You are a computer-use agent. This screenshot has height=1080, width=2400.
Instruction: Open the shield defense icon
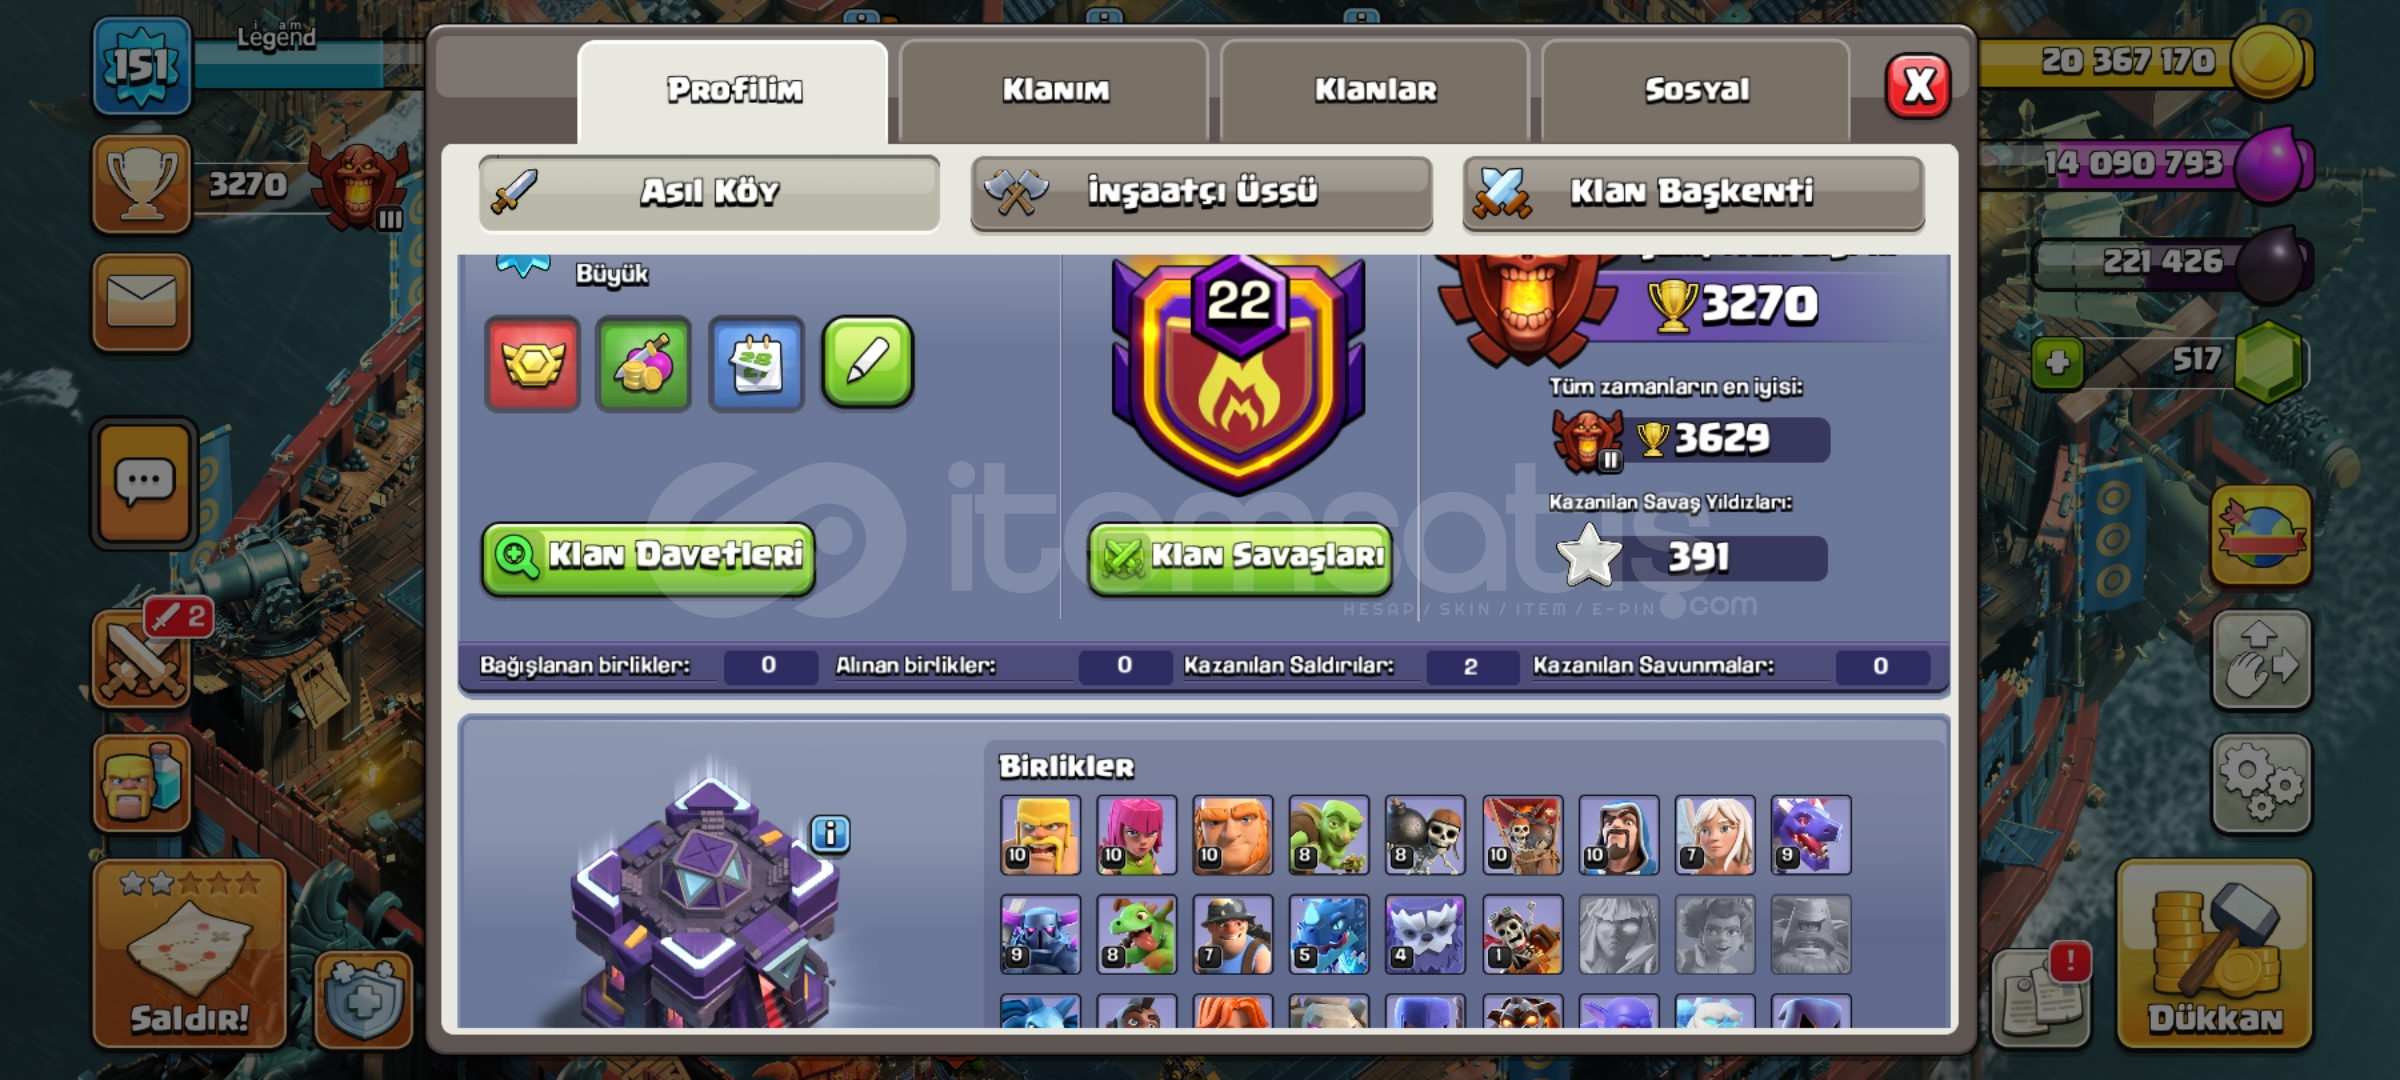pos(364,999)
